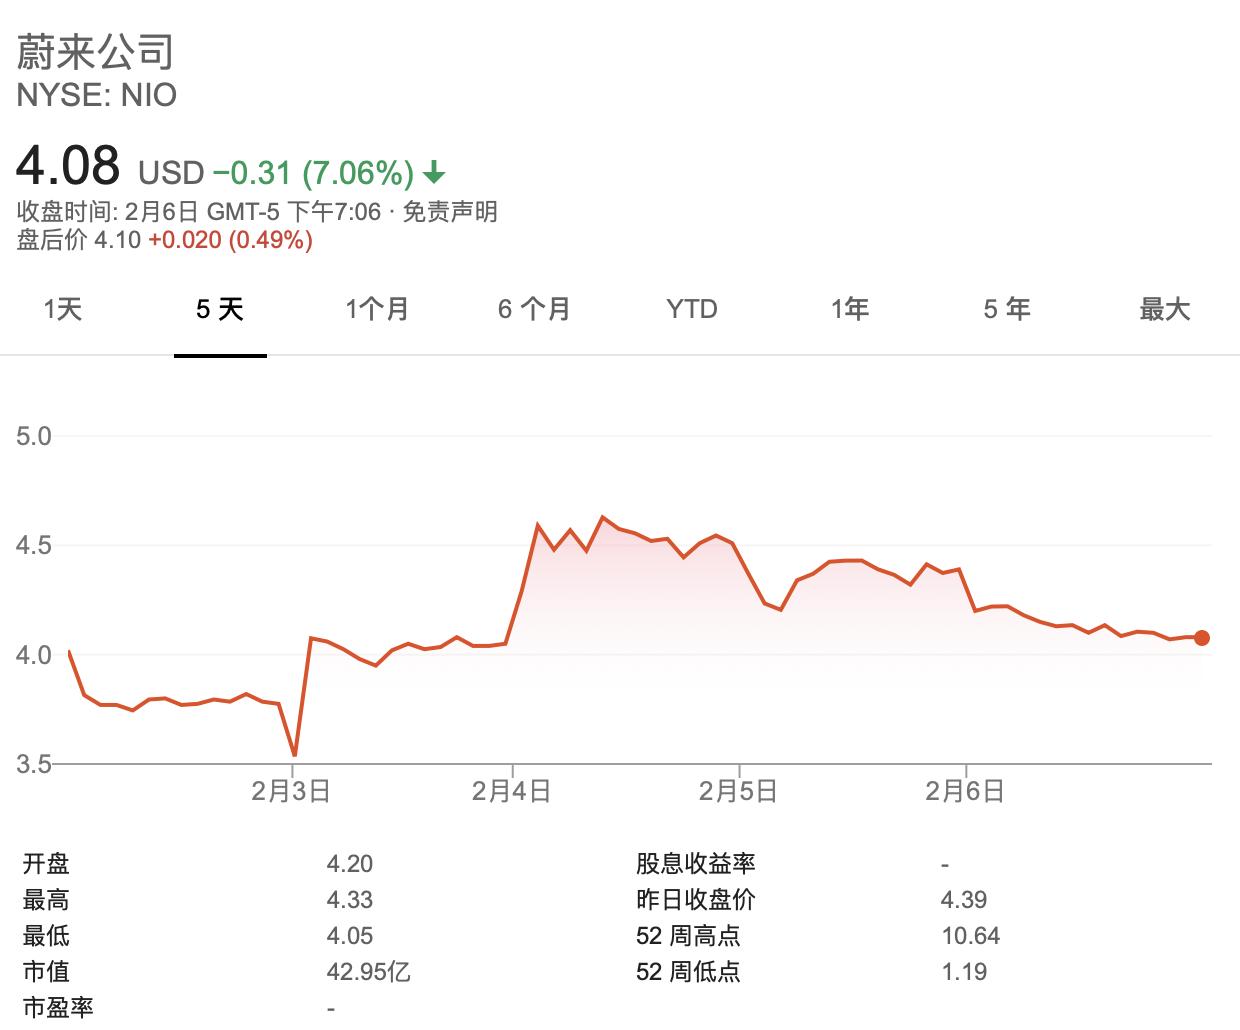Screen dimensions: 1240x1030
Task: Click the NYSE: NIO ticker text
Action: [97, 95]
